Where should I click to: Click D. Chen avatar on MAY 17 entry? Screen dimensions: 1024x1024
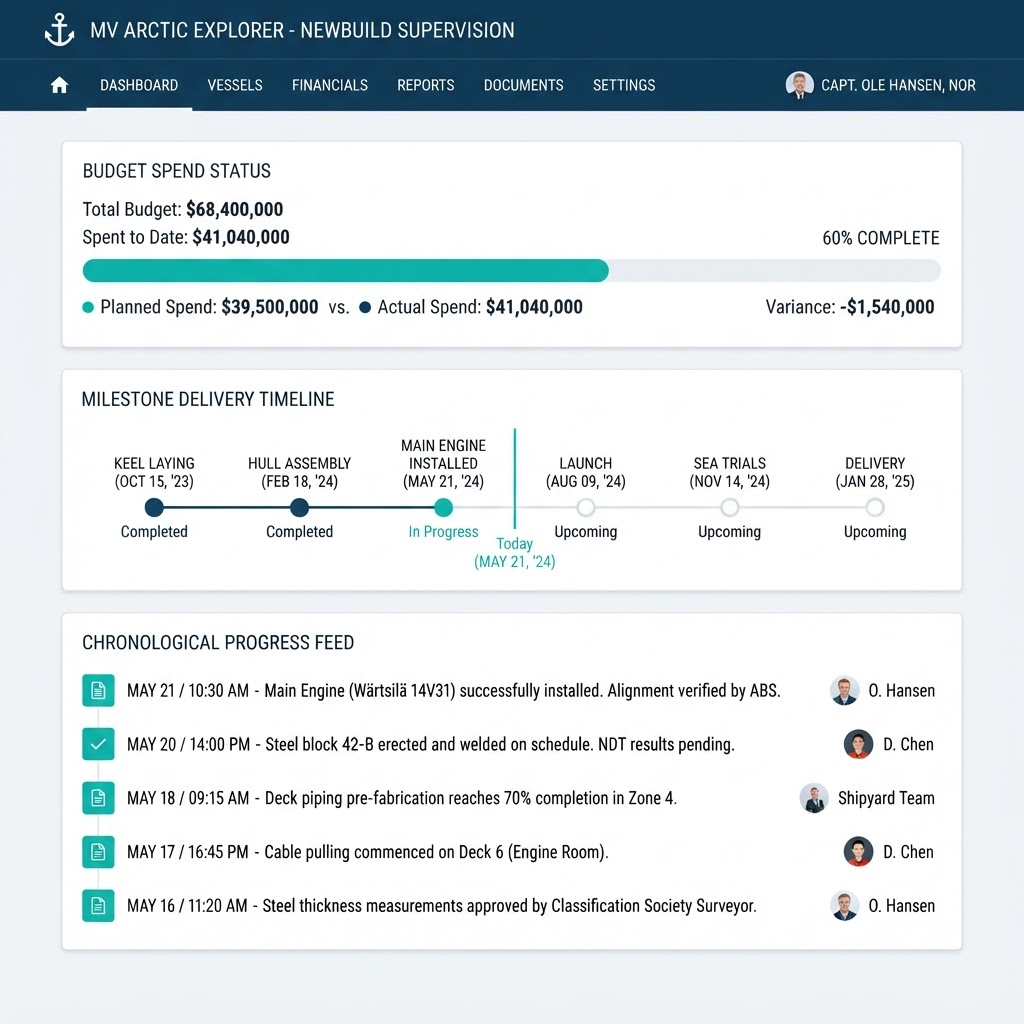tap(859, 852)
